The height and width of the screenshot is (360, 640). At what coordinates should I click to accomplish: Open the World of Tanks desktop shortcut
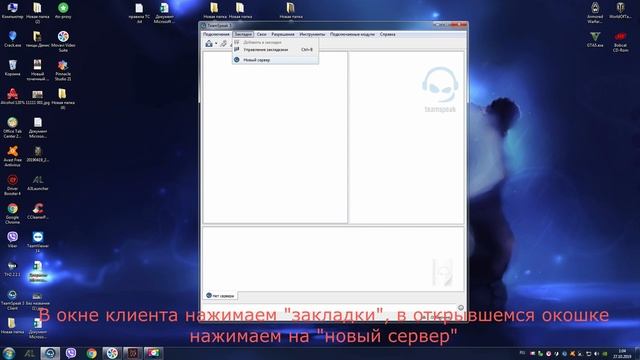620,11
